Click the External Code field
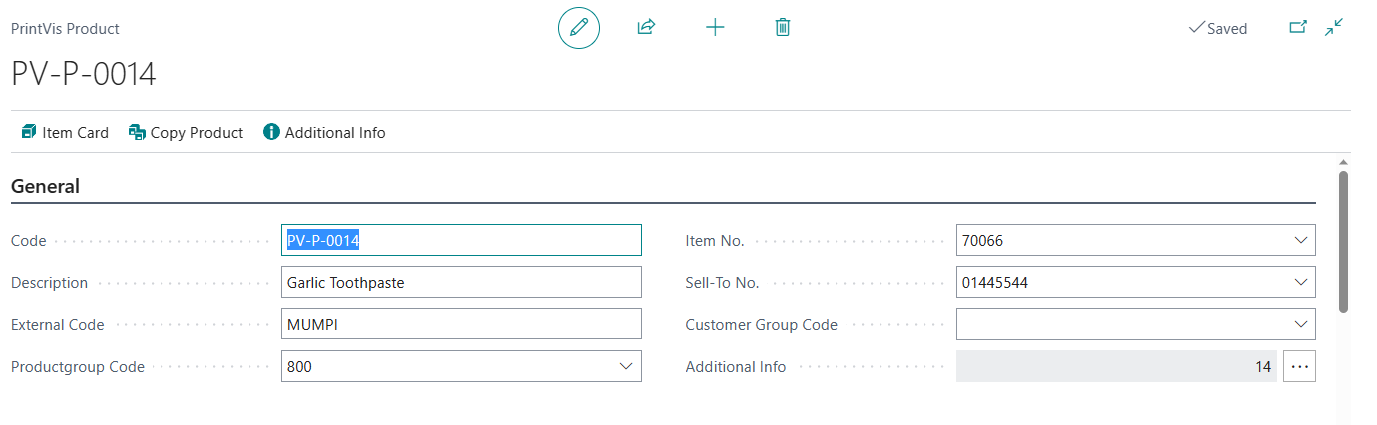 click(460, 325)
